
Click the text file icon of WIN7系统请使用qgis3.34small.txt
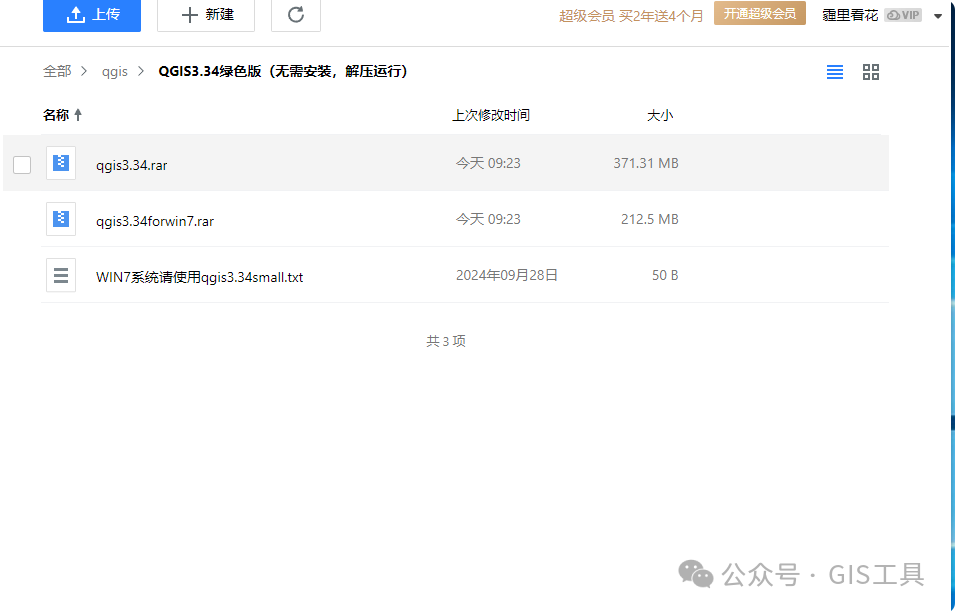tap(61, 275)
